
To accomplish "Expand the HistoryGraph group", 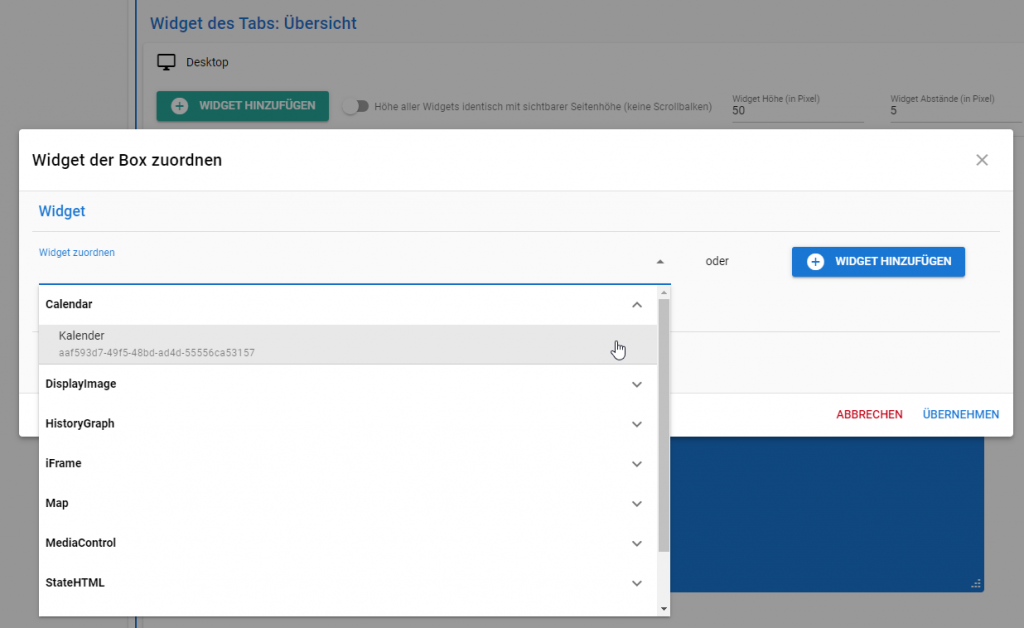I will (x=637, y=424).
